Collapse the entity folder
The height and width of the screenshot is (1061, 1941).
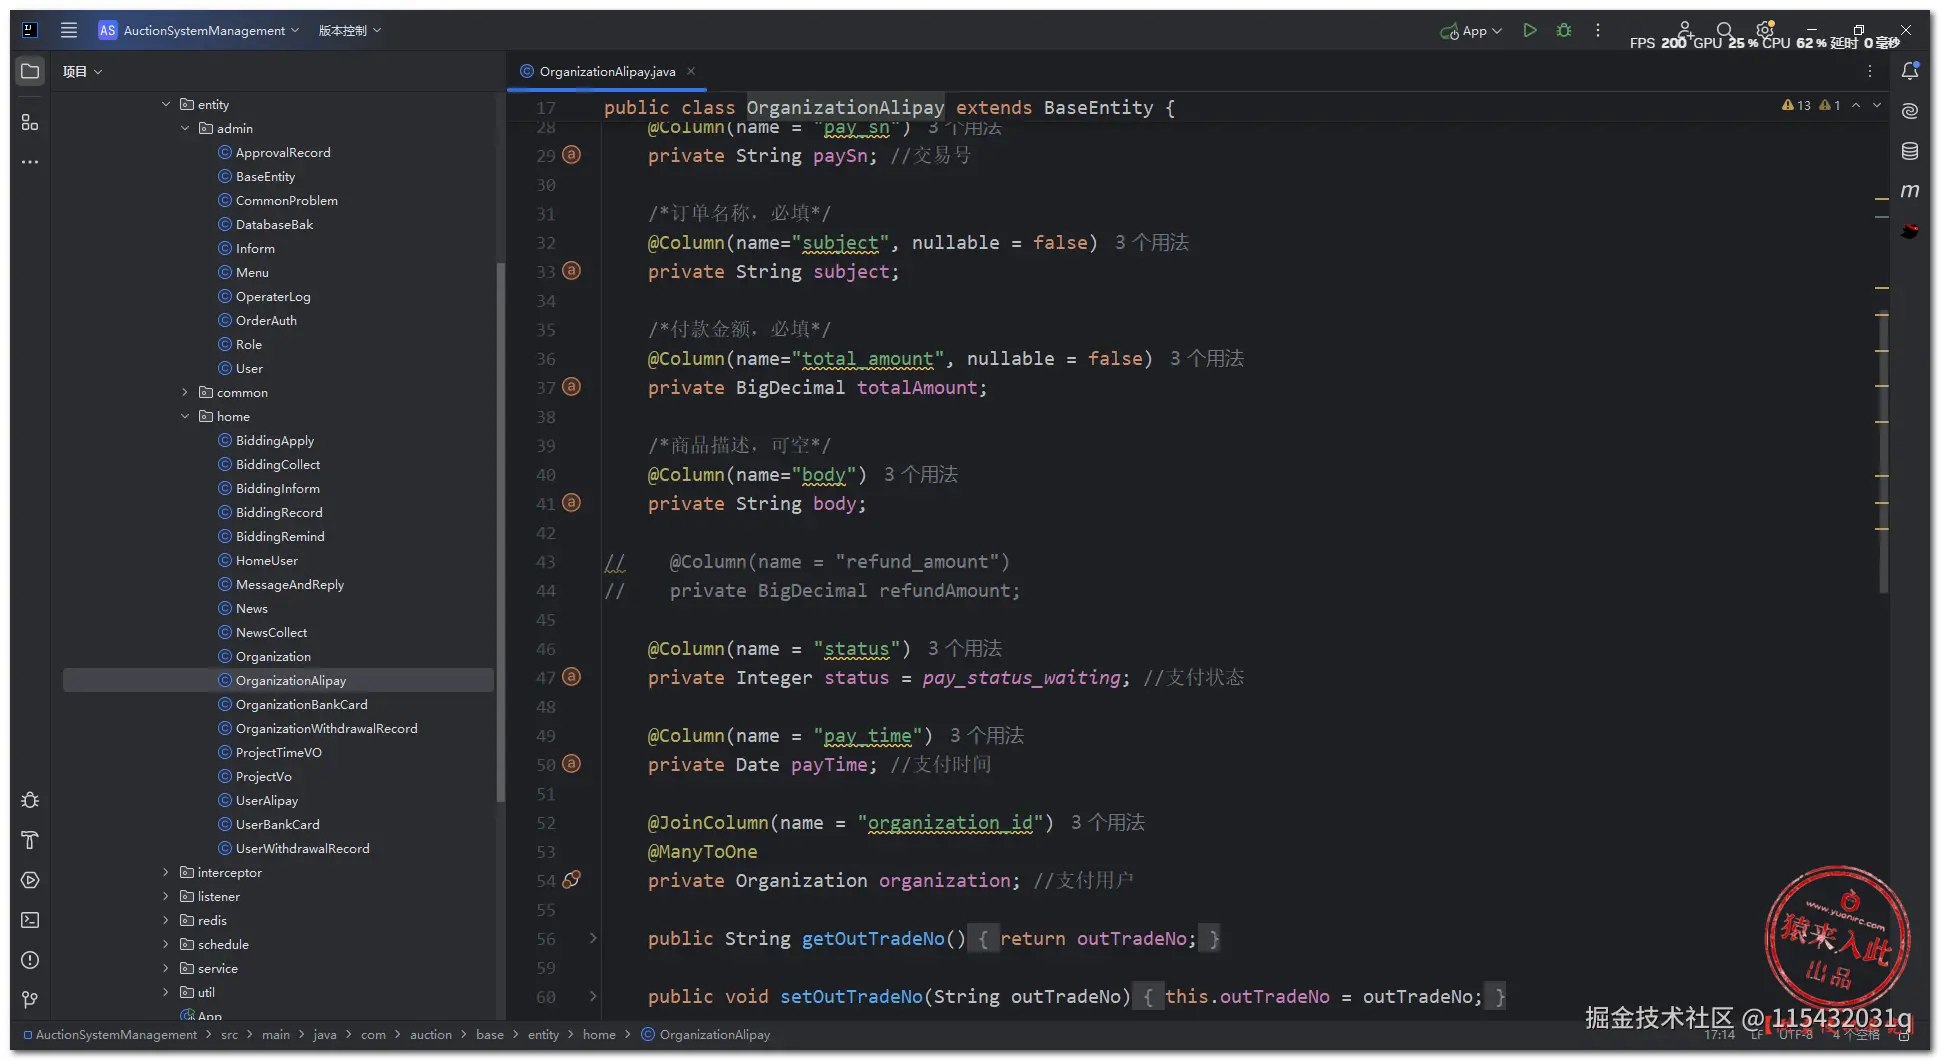166,104
